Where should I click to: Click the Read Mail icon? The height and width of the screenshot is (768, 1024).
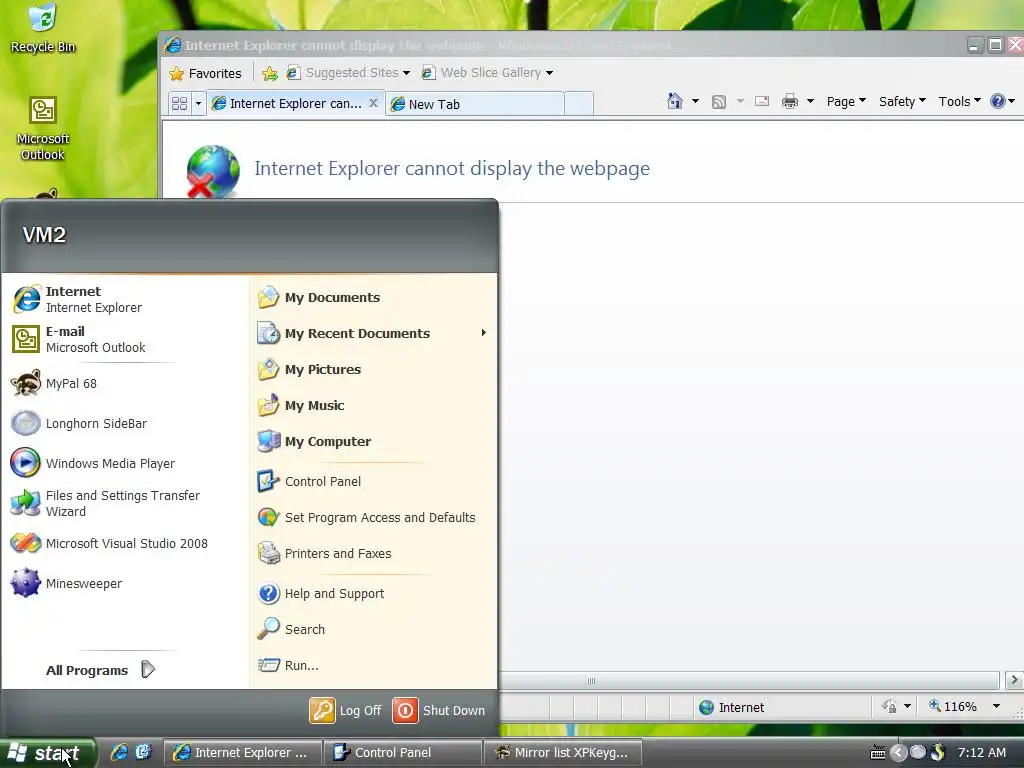point(761,101)
